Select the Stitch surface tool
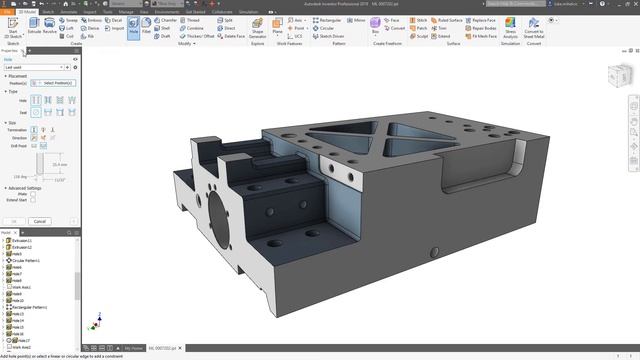The height and width of the screenshot is (360, 640). (418, 20)
